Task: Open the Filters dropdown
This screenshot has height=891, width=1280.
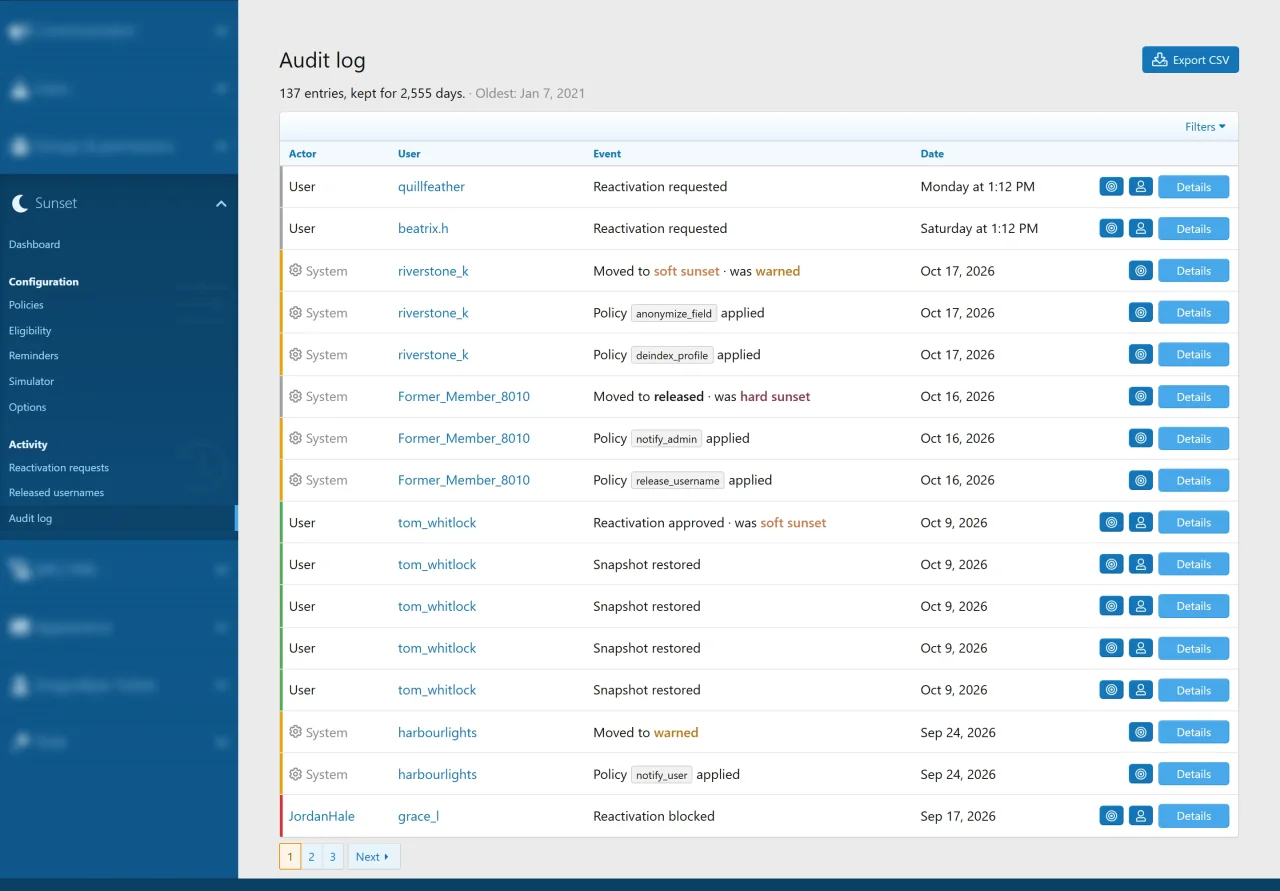Action: coord(1205,127)
